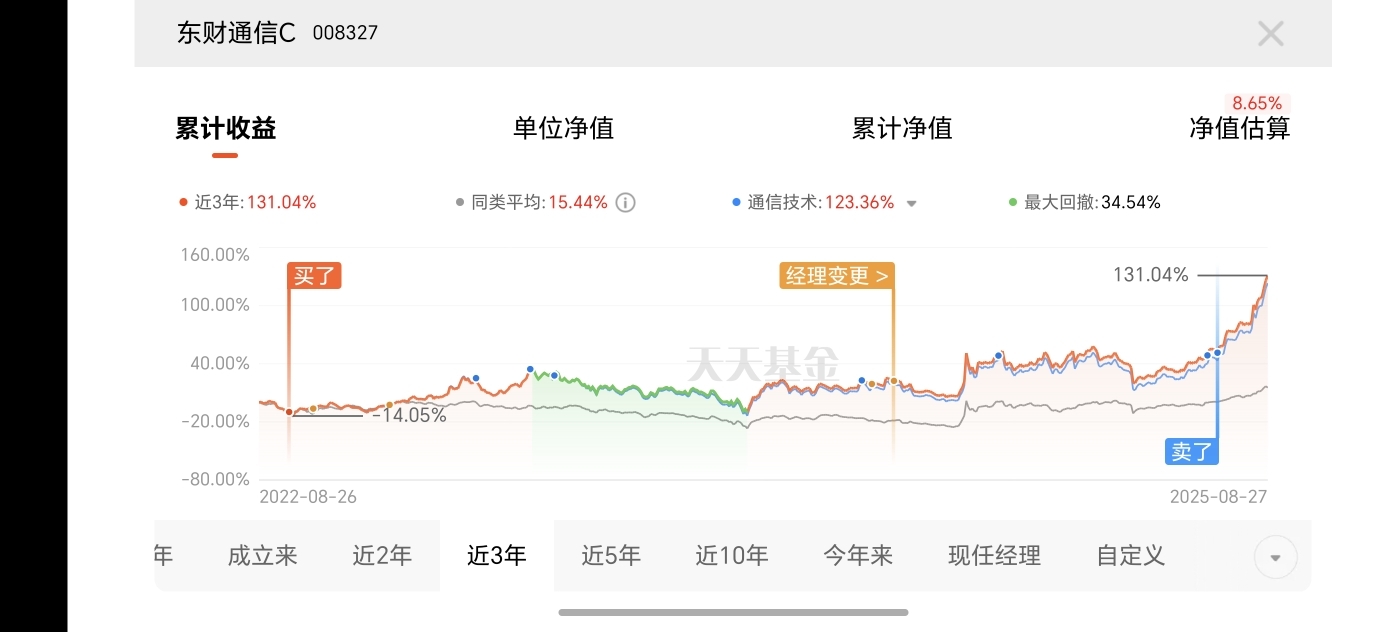Select the 近2年 time range
The height and width of the screenshot is (632, 1400).
[x=382, y=555]
